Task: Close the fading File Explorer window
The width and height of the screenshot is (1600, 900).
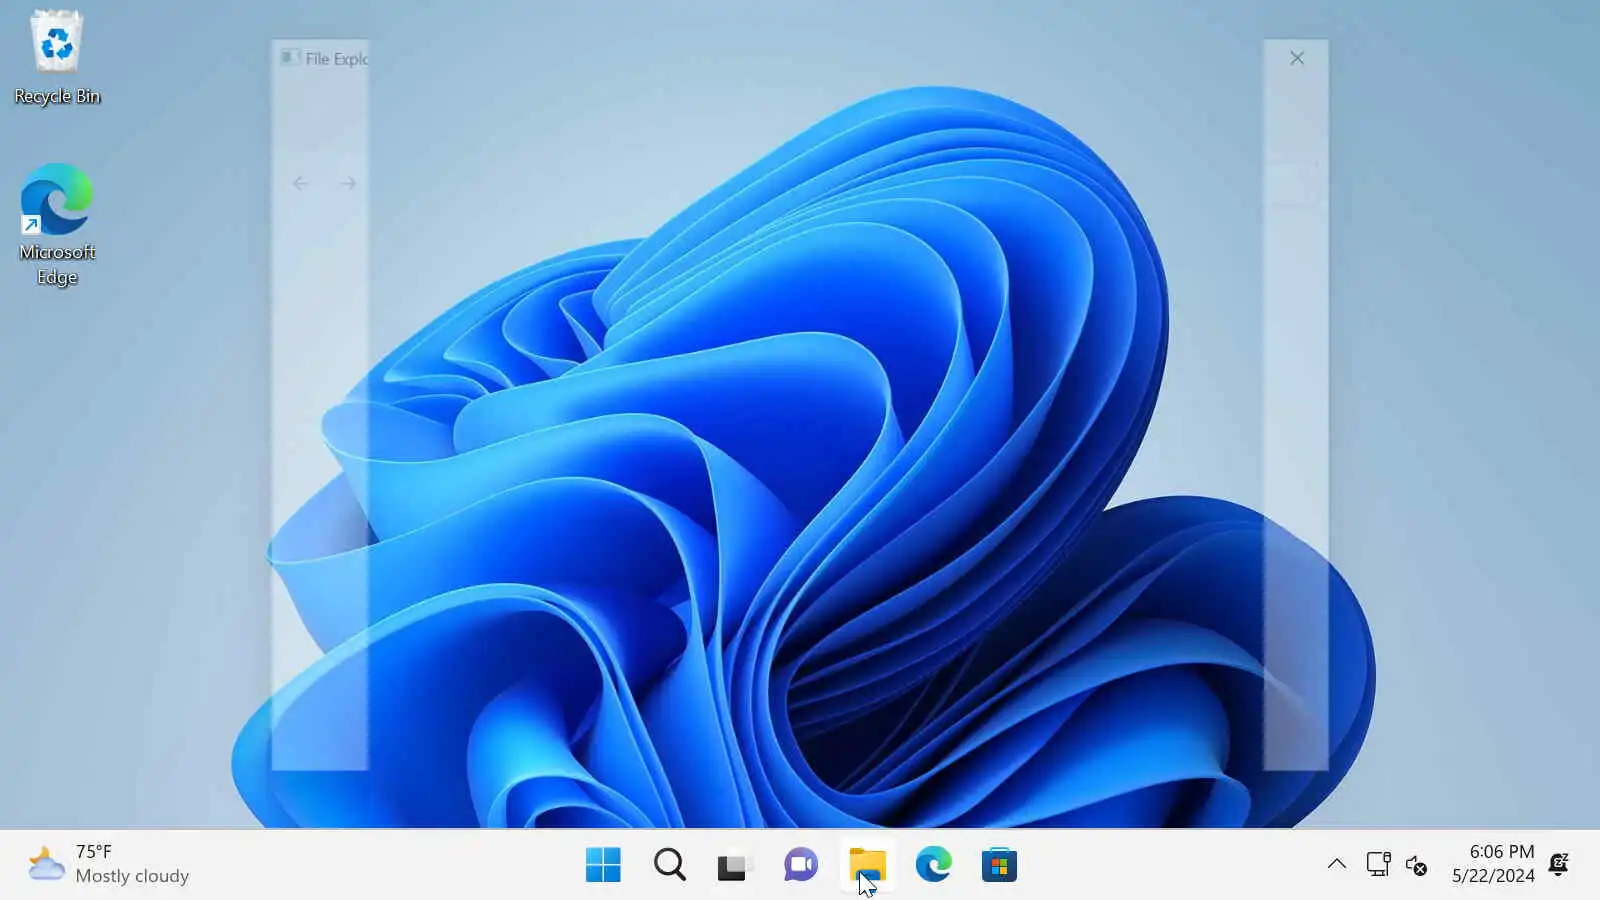Action: [1297, 58]
